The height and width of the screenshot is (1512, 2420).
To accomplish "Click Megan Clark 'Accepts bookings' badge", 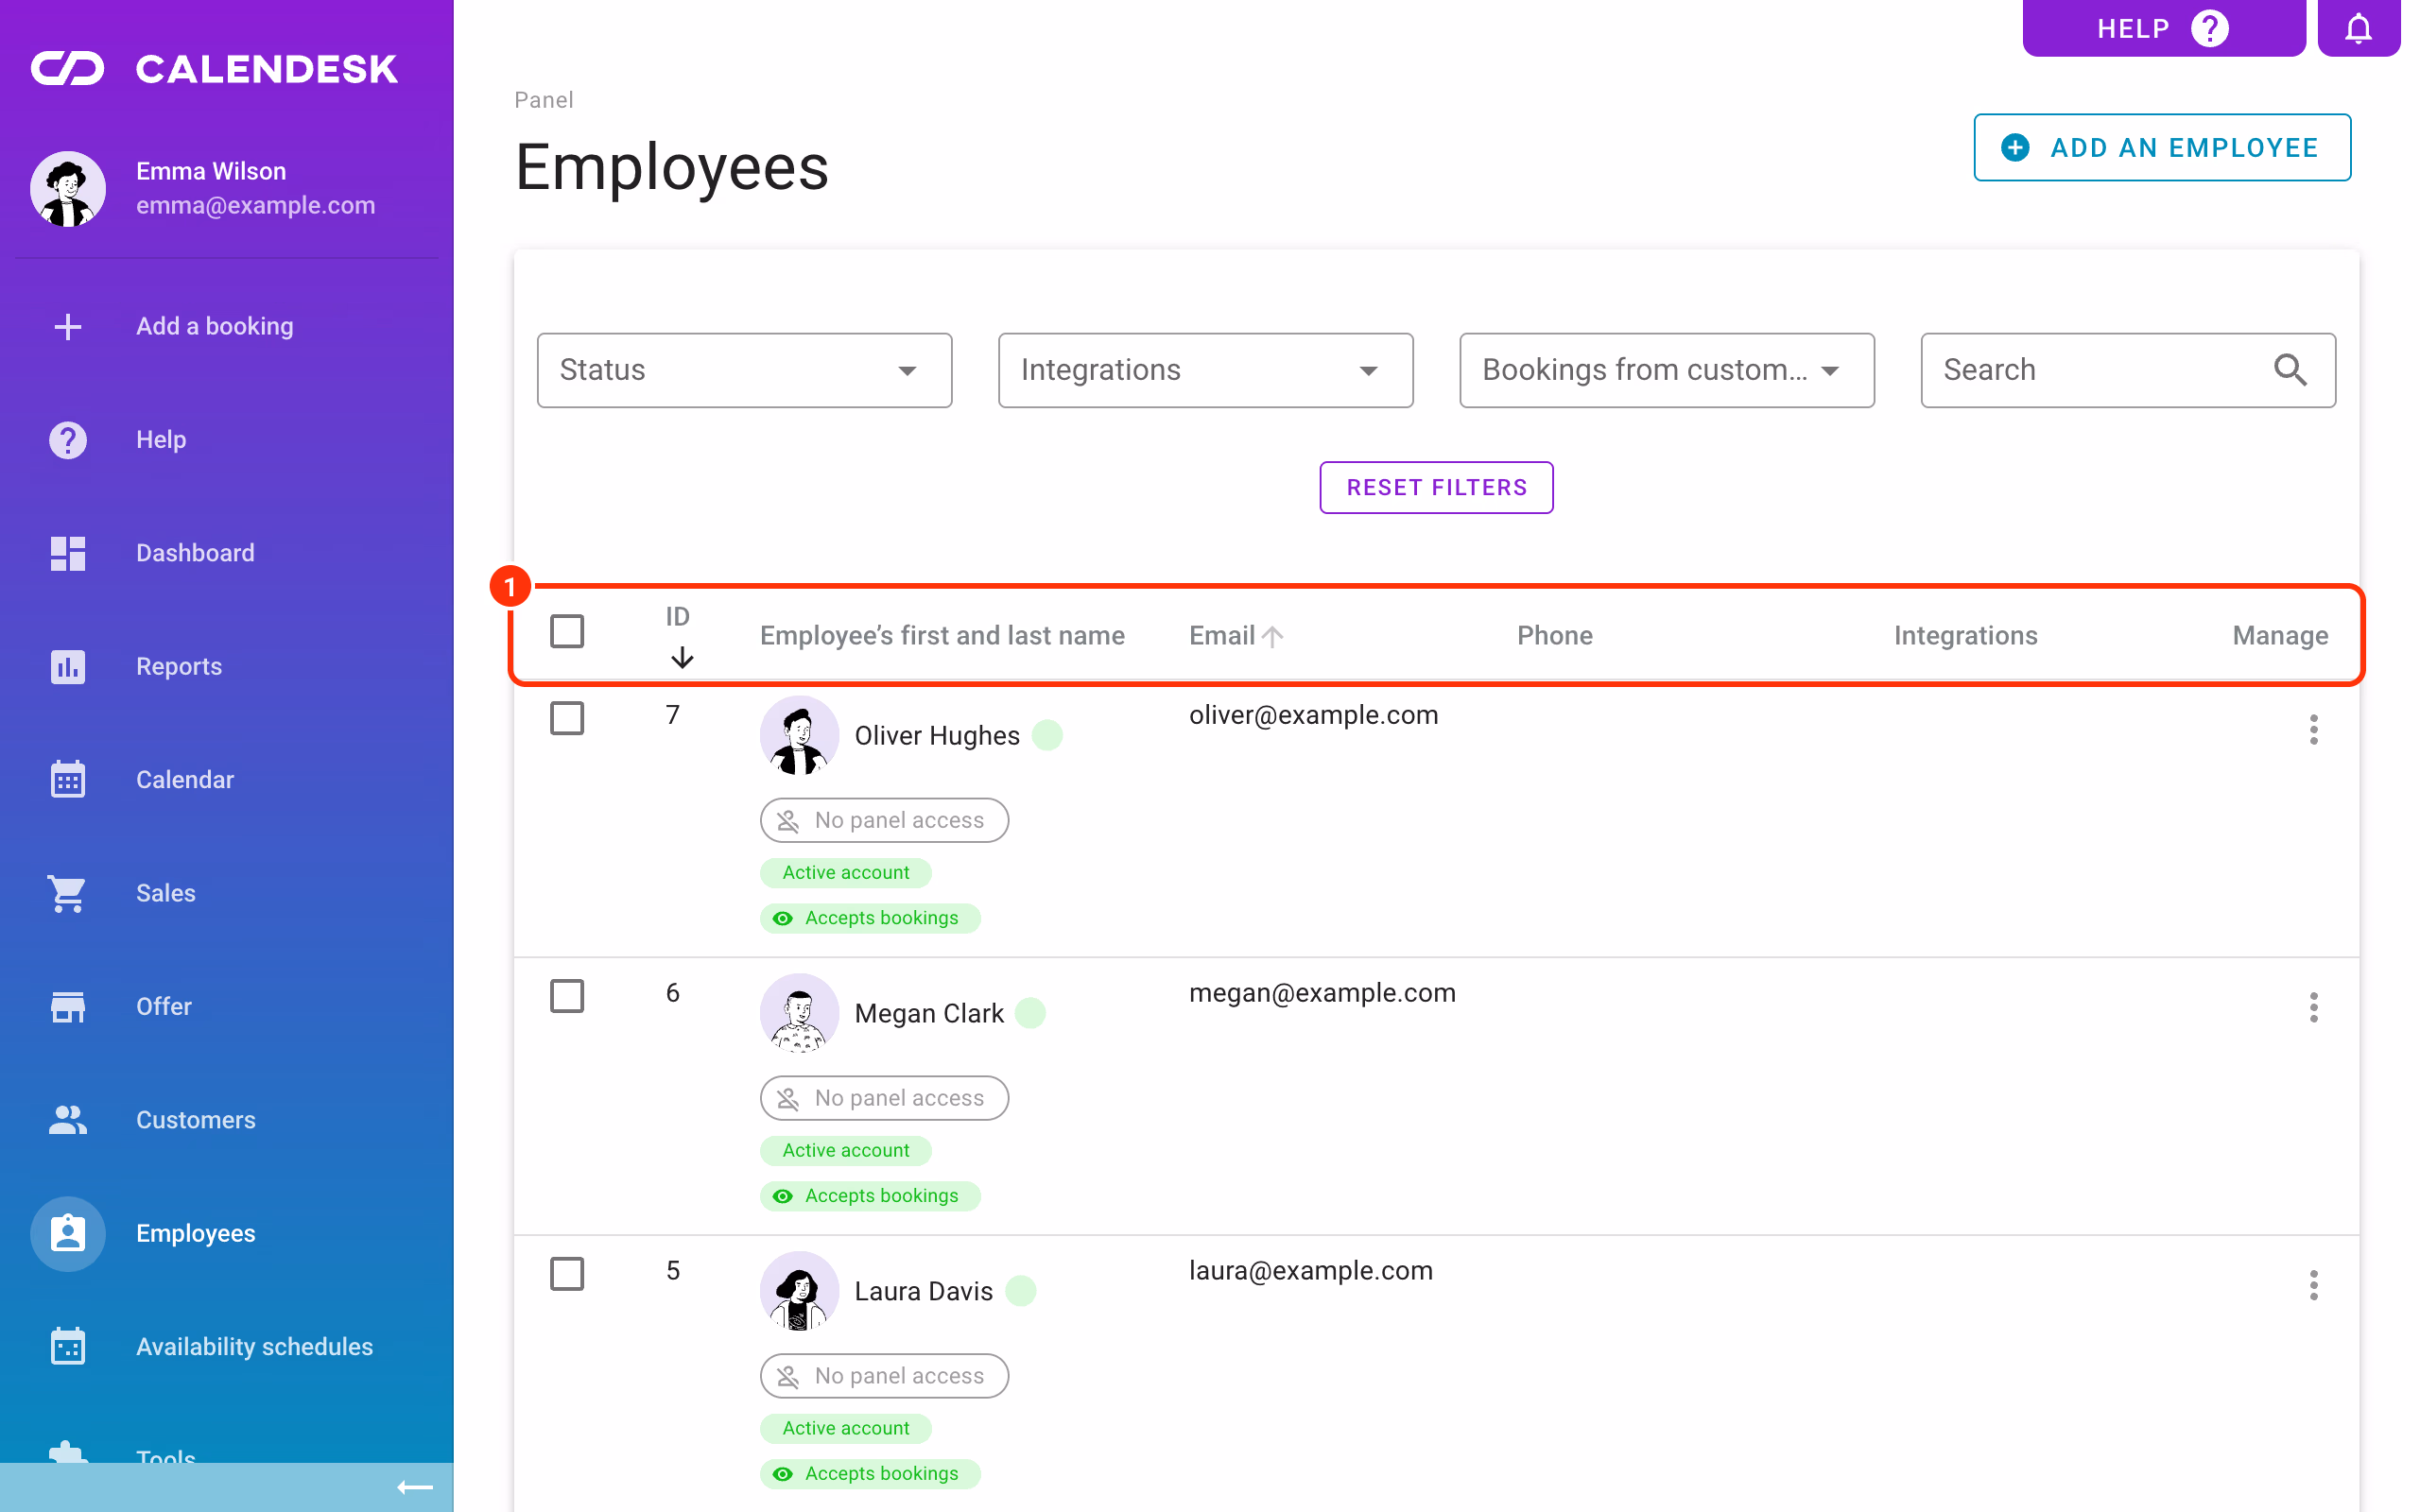I will point(870,1196).
